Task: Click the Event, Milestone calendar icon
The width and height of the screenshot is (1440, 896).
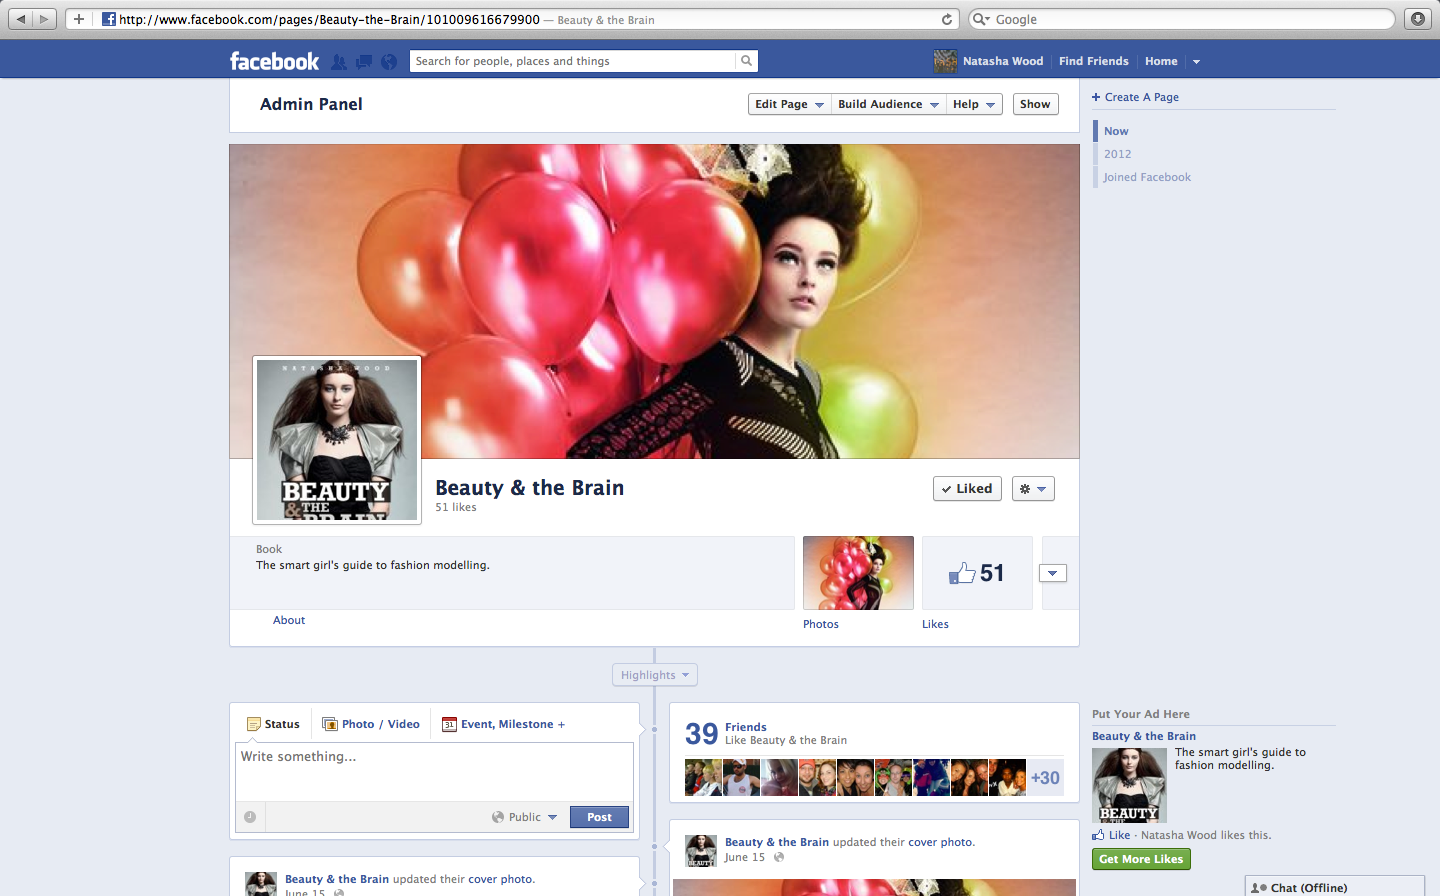Action: pyautogui.click(x=449, y=724)
